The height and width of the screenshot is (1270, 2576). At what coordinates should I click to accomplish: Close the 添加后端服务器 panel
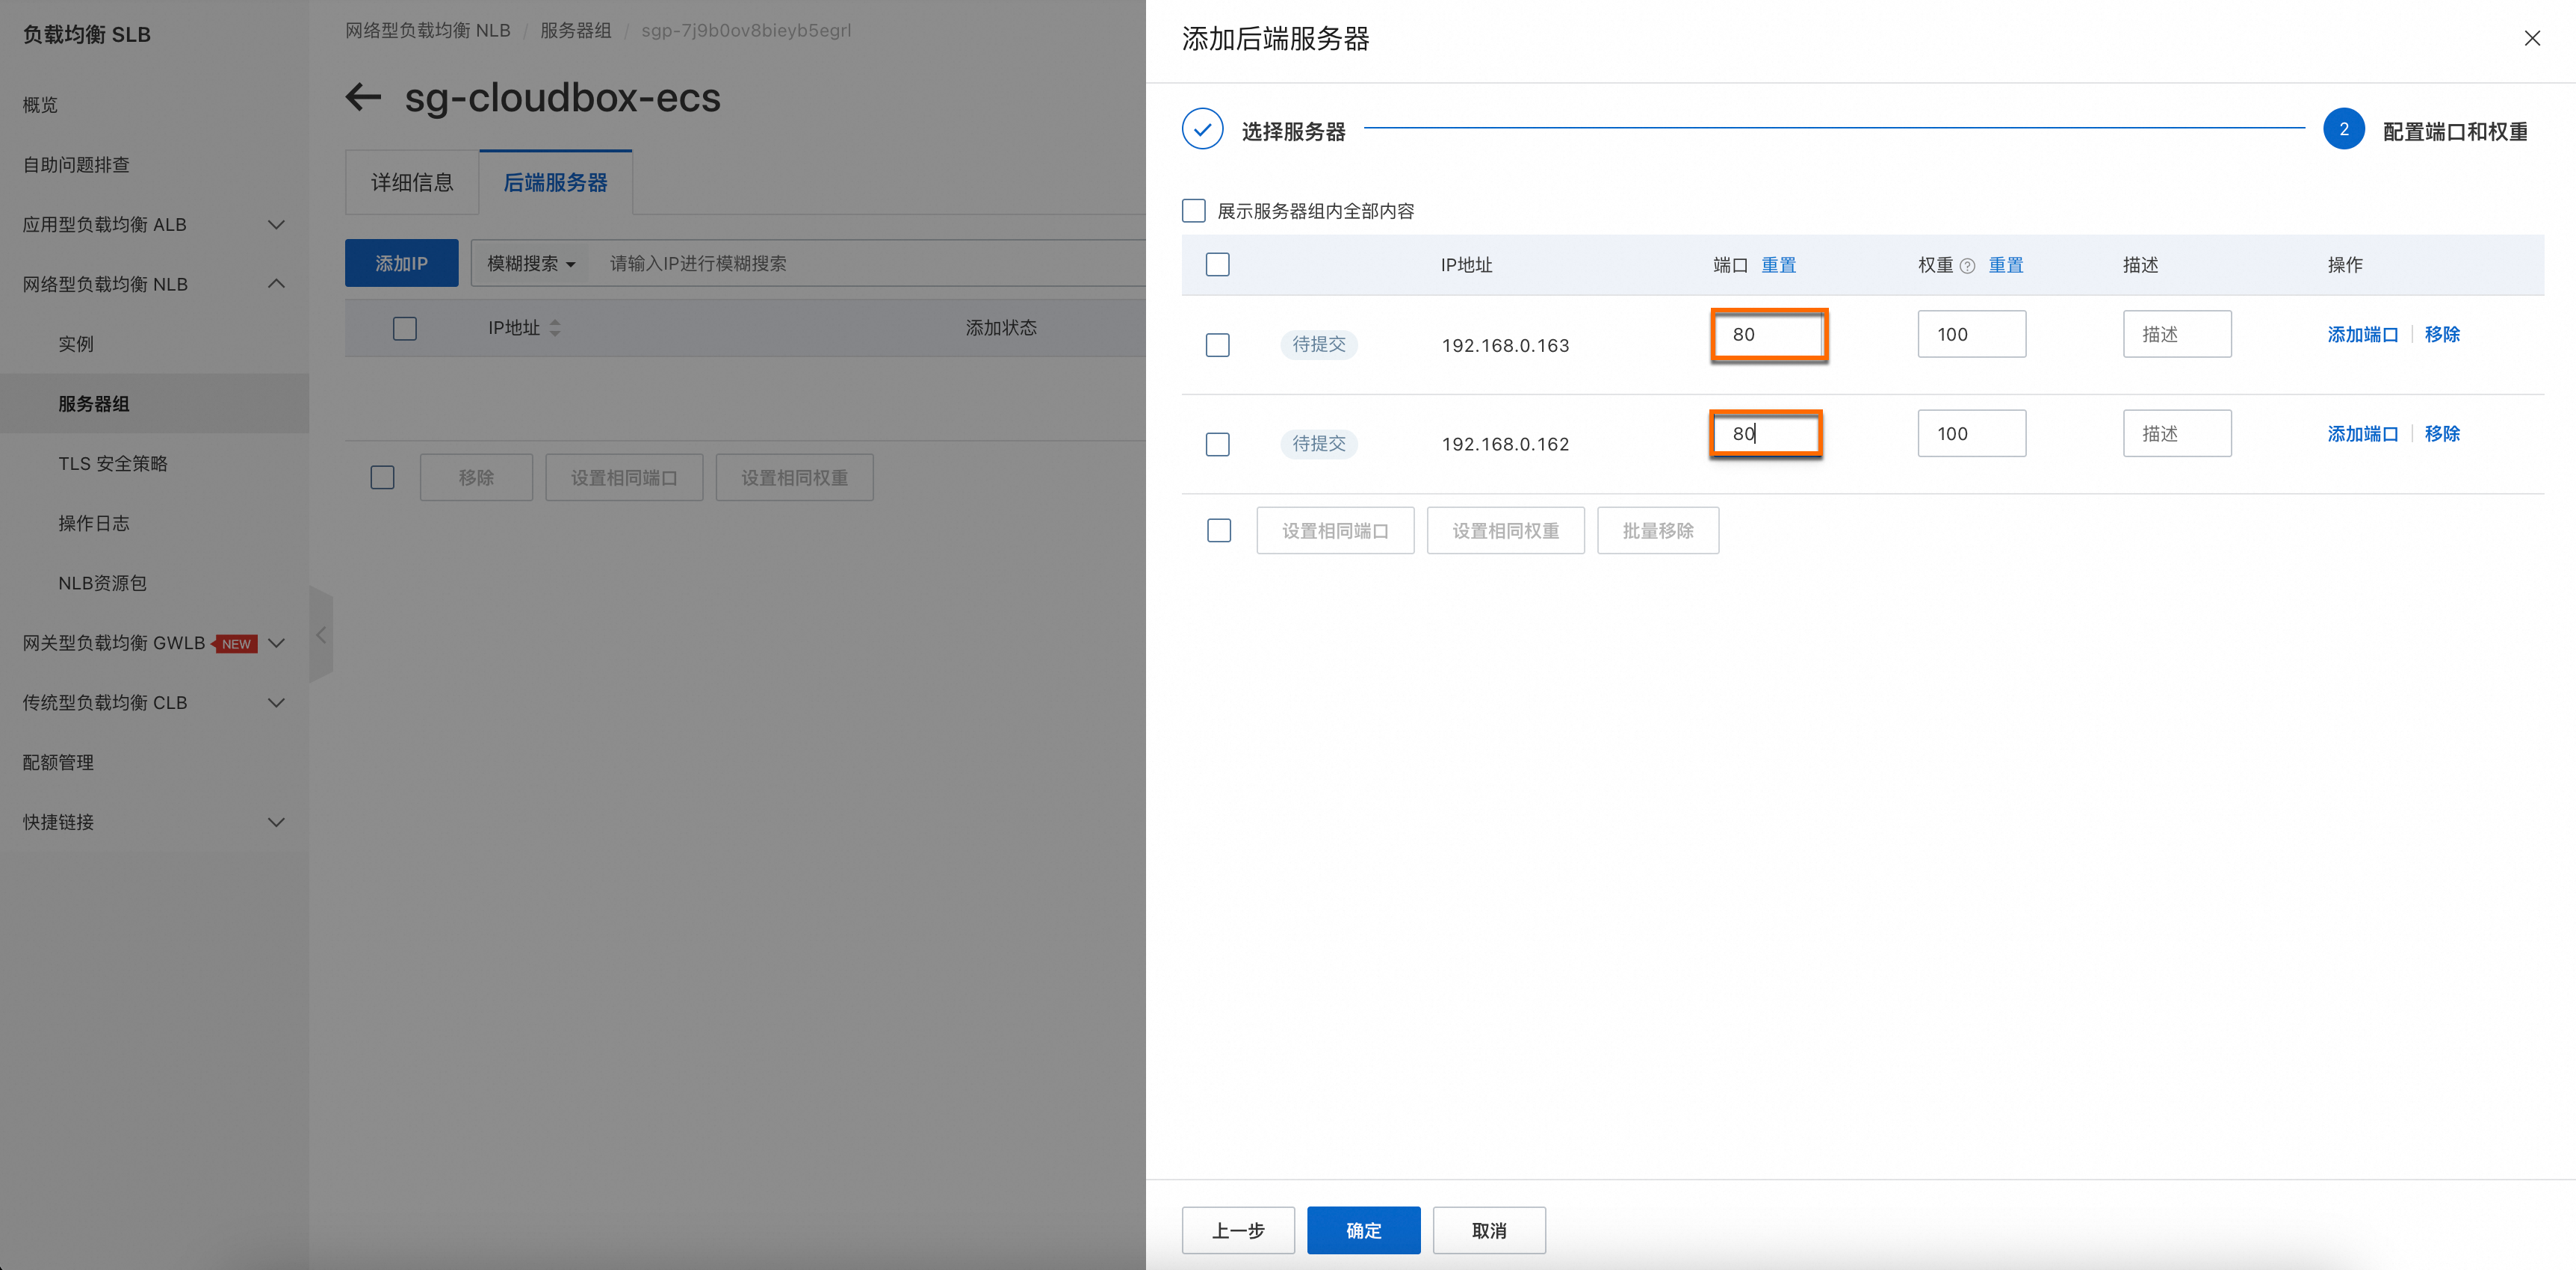(2532, 38)
